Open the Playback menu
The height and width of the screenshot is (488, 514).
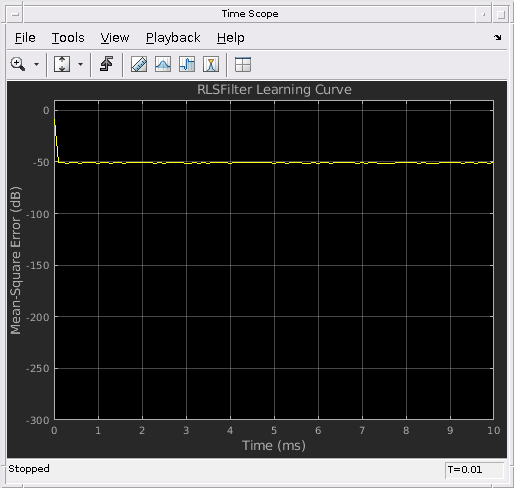point(173,38)
